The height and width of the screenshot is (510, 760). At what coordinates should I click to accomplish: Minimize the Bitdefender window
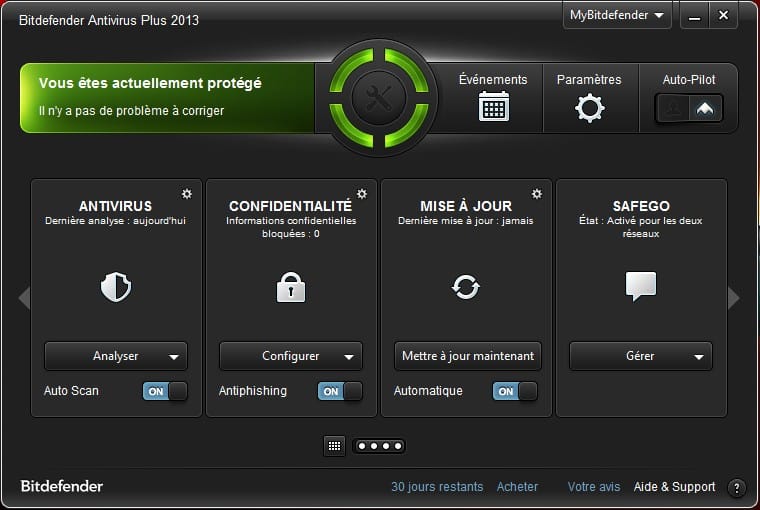[695, 16]
